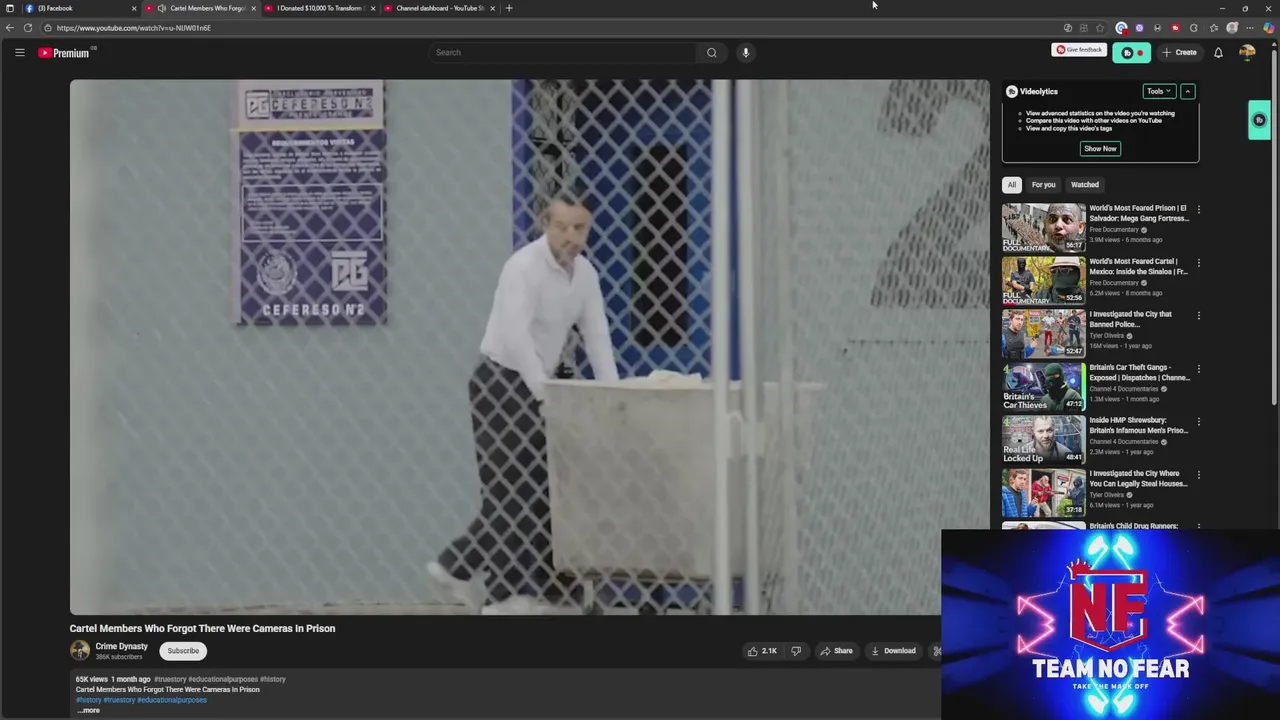
Task: Open World's Most Feared Cartel thumbnail
Action: point(1043,281)
